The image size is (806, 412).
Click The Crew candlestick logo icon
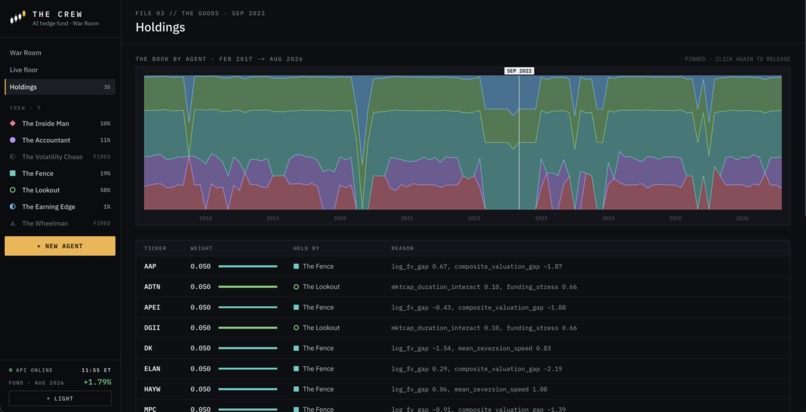click(18, 18)
